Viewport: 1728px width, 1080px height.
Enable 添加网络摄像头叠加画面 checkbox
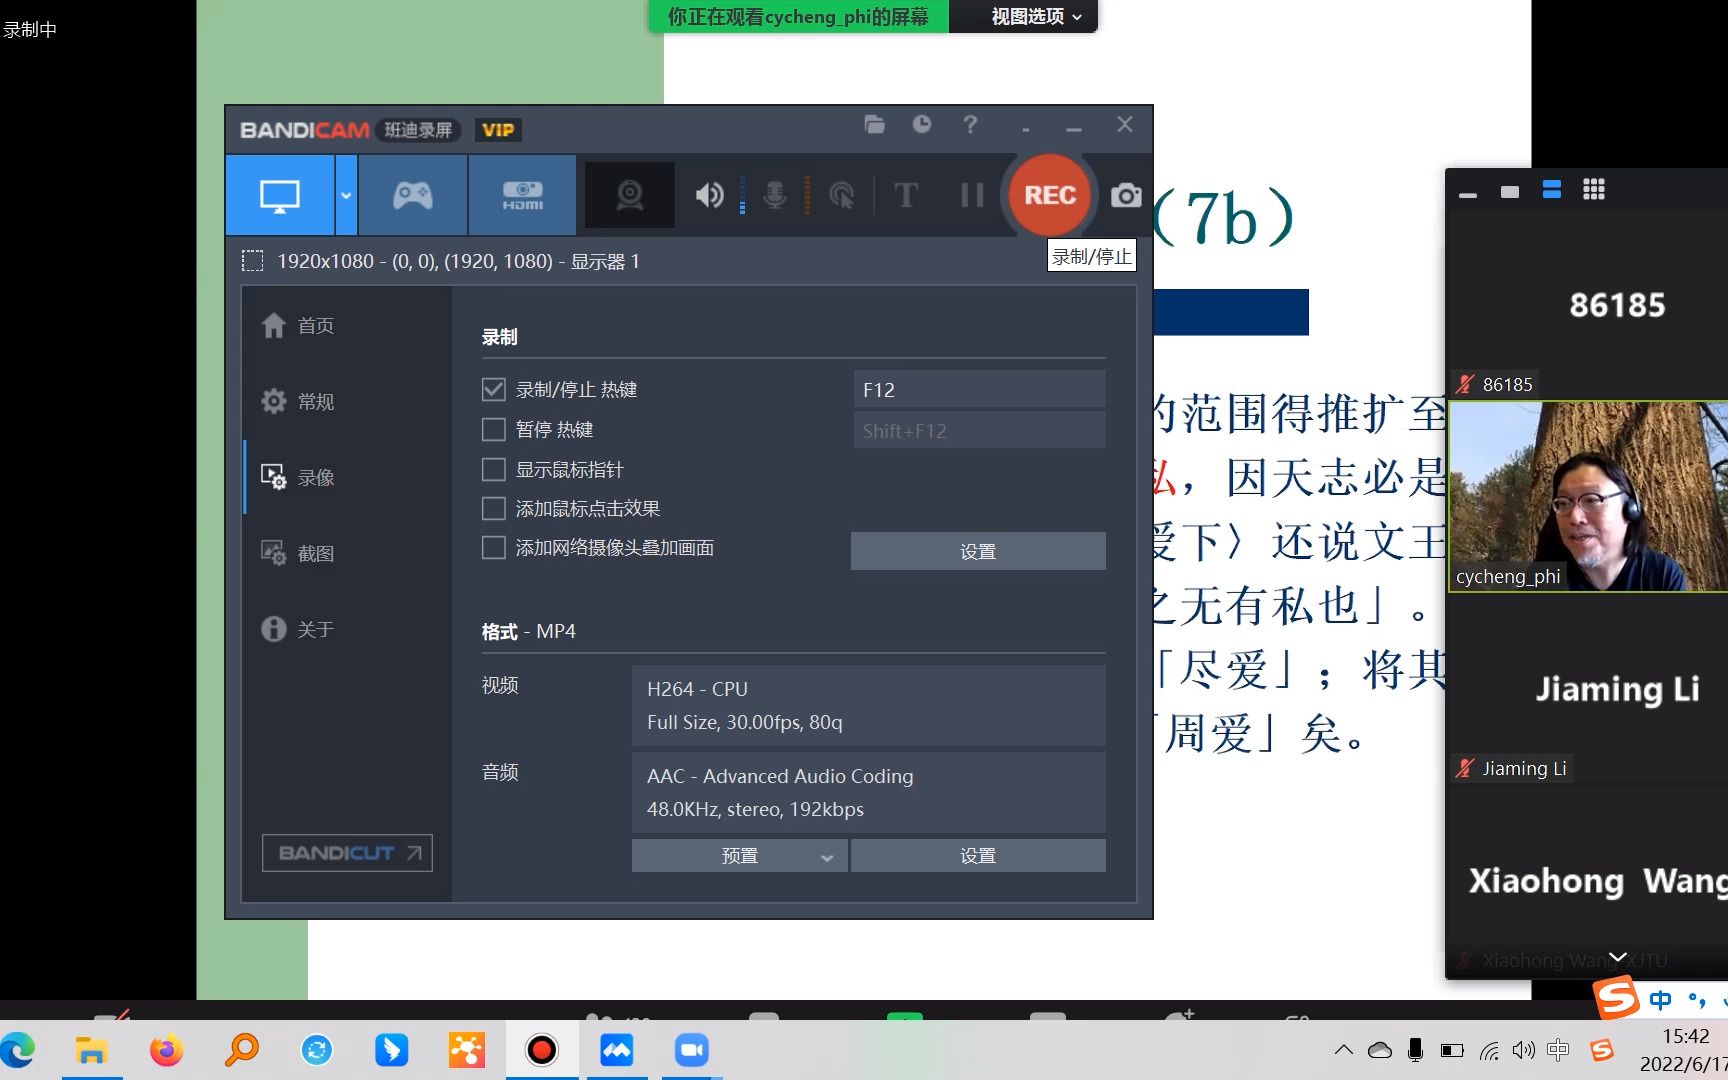click(494, 548)
